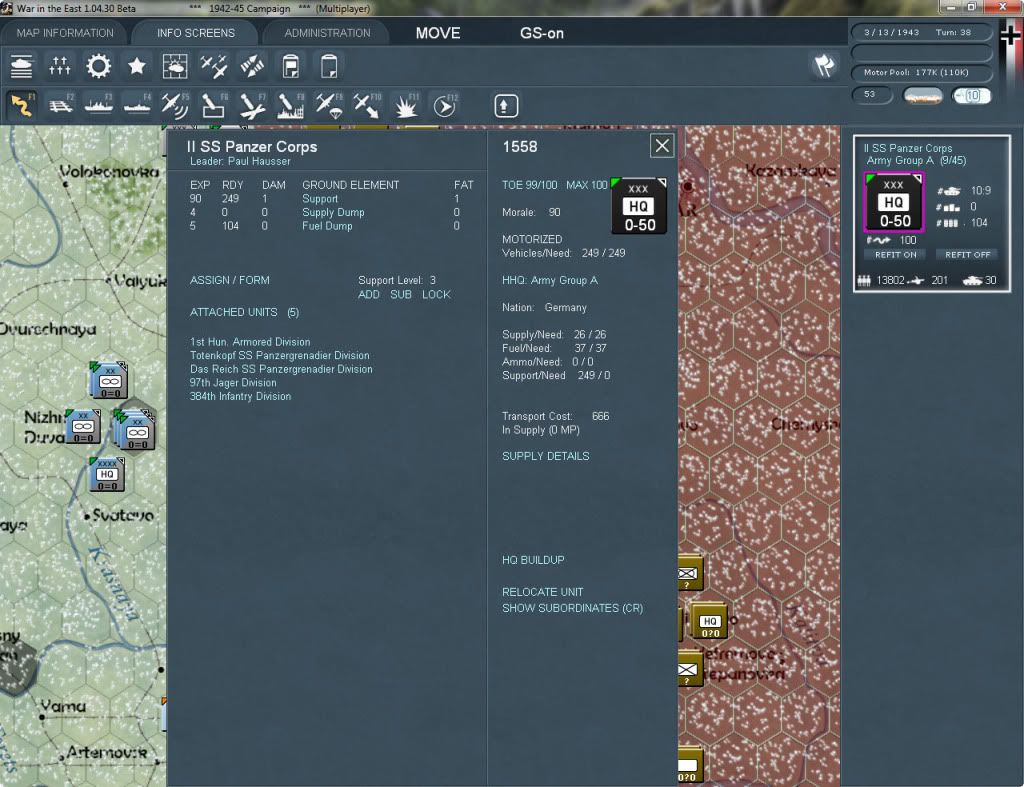Select the 97th Jager Division entry
The image size is (1024, 787).
(x=233, y=383)
